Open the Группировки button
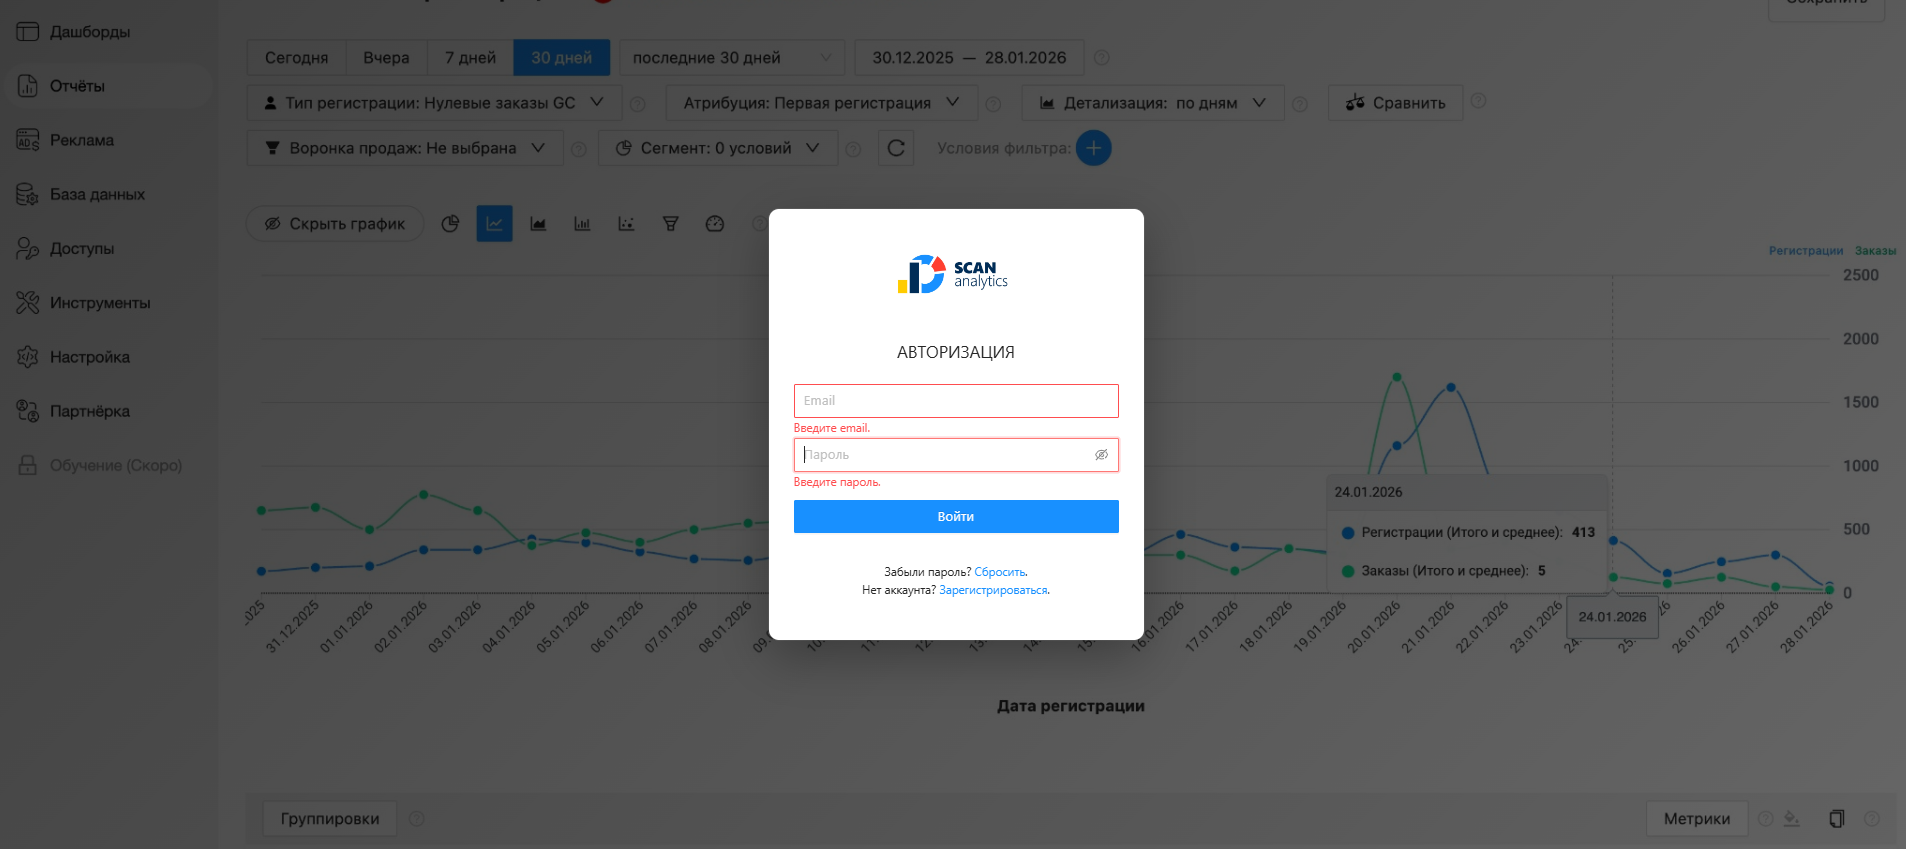Screen dimensions: 1906x849 [330, 819]
